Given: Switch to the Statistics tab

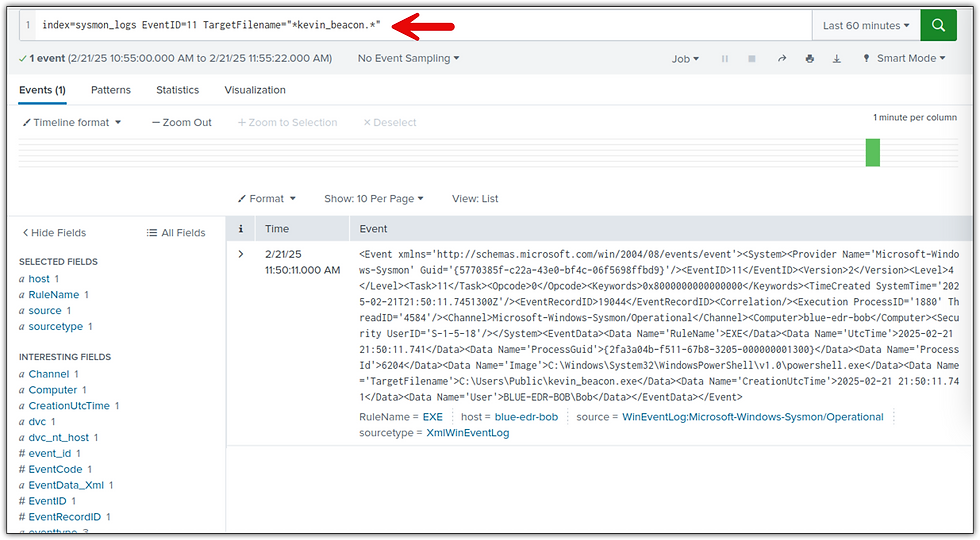Looking at the screenshot, I should tap(178, 90).
